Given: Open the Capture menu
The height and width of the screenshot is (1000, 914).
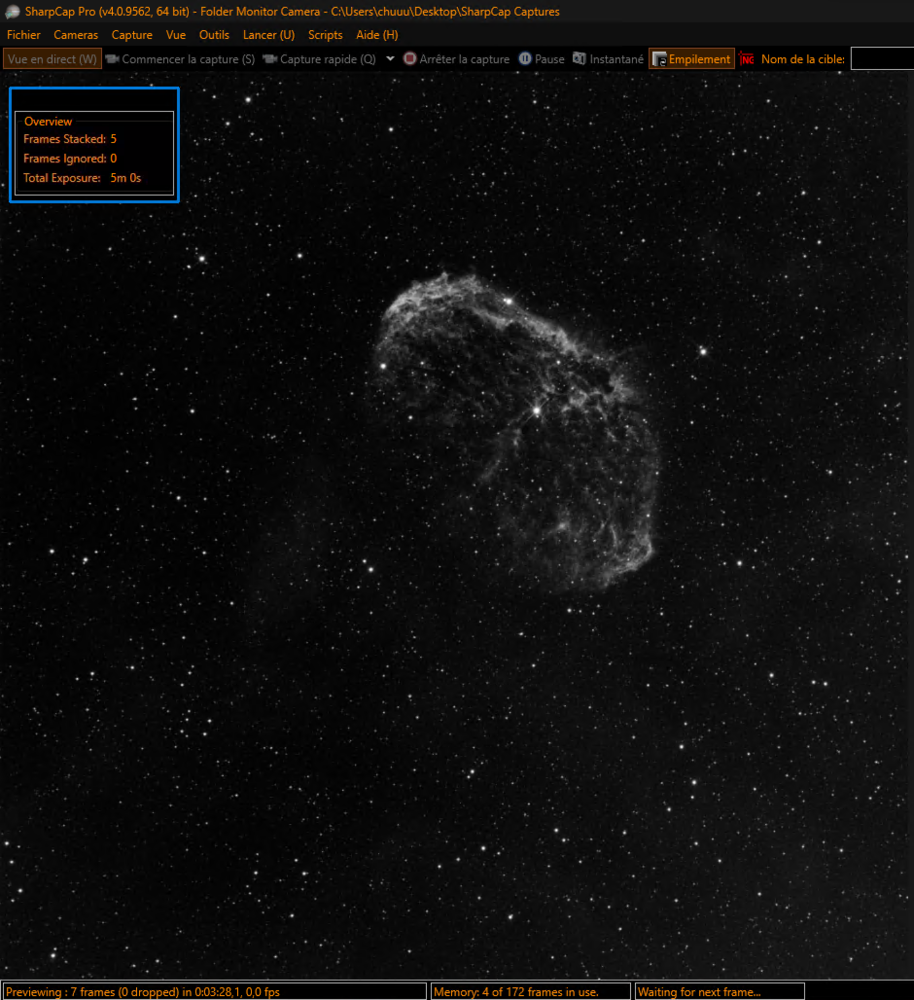Looking at the screenshot, I should point(132,35).
